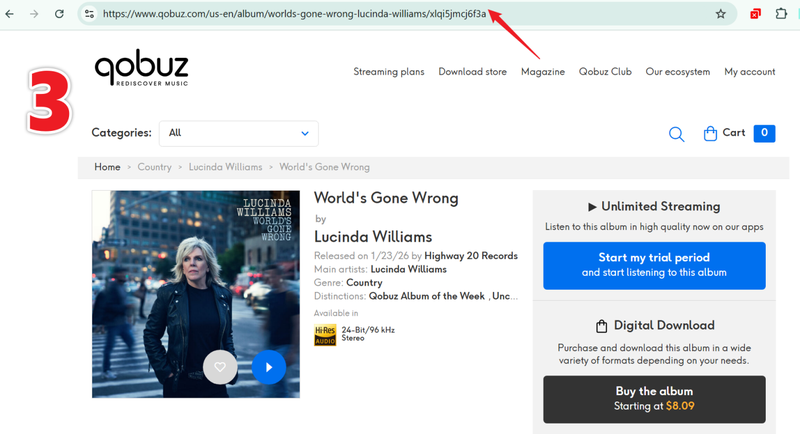Play the album with blue play button
Screen dimensions: 800x434
[x=268, y=367]
